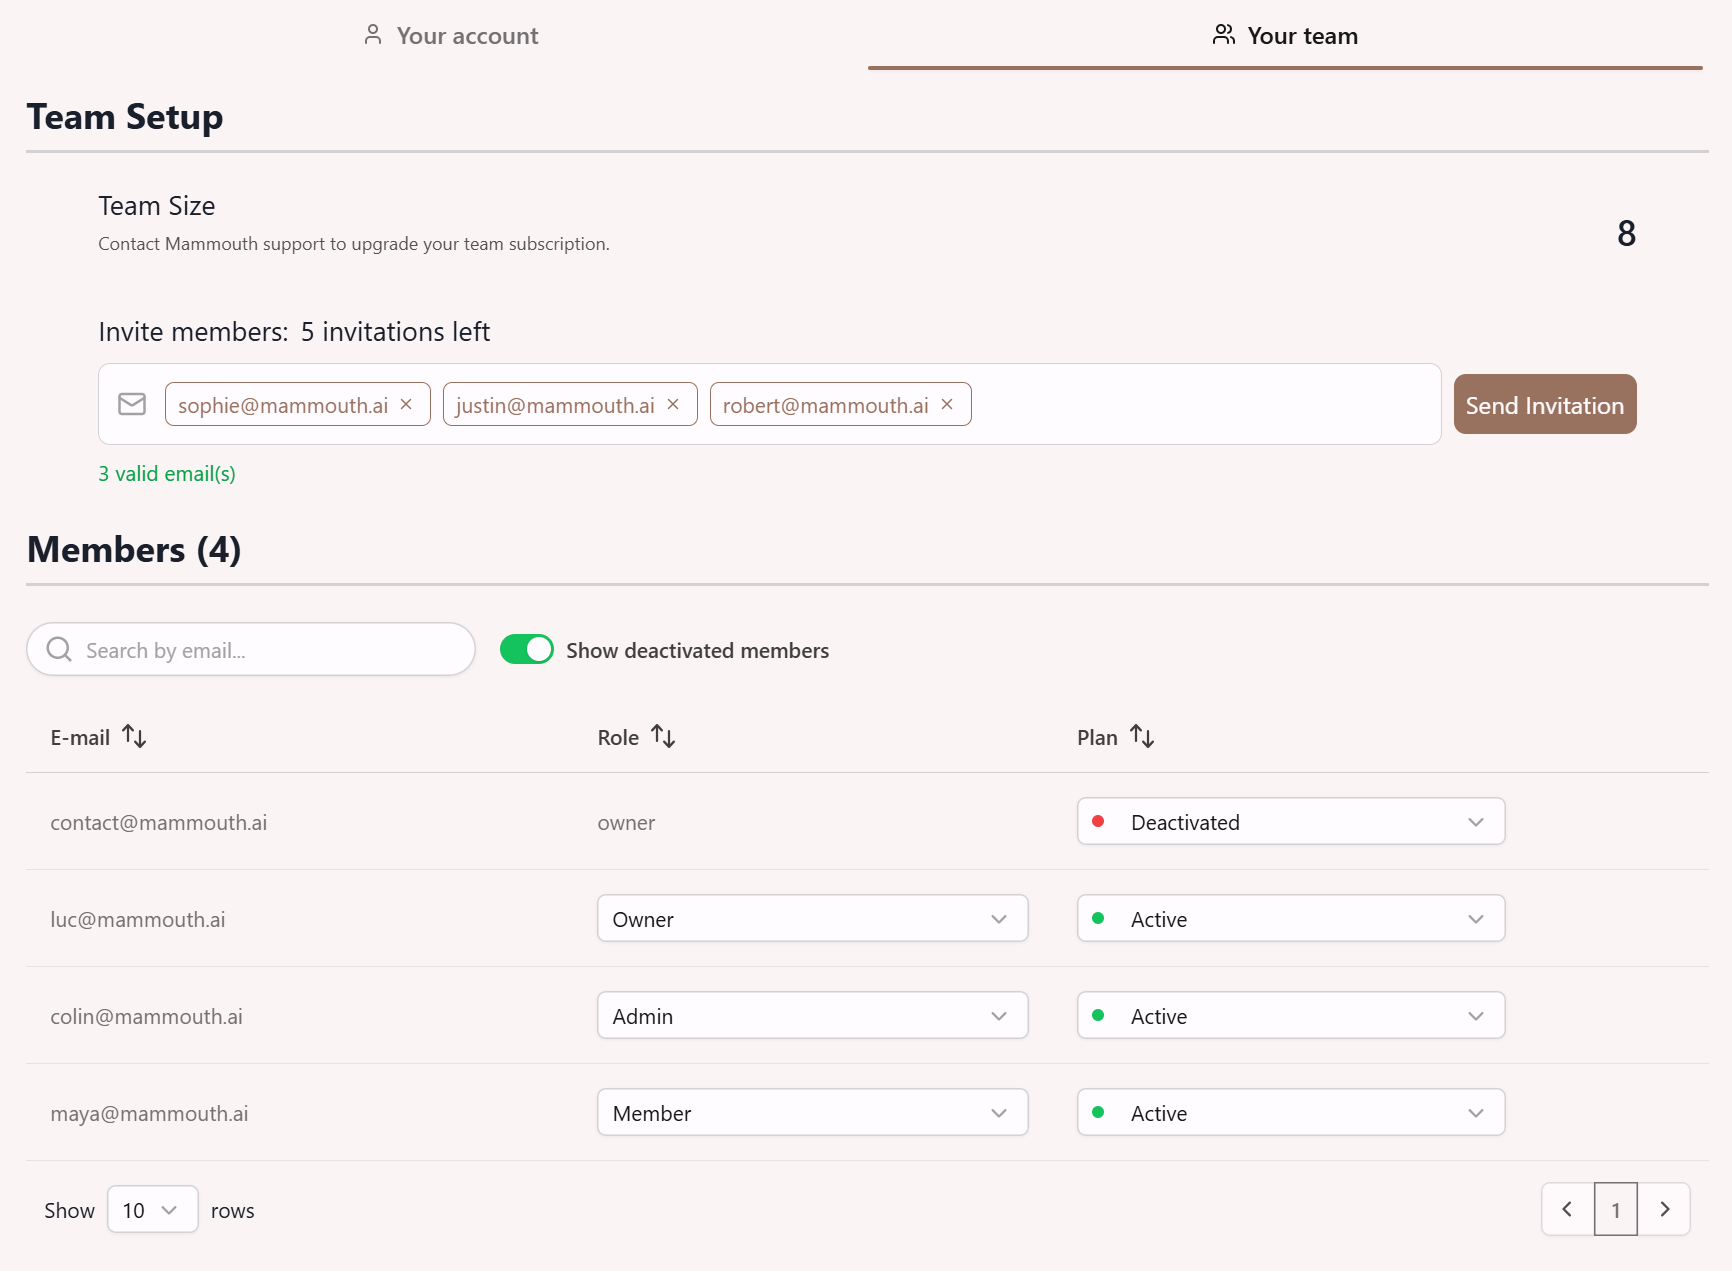
Task: Open role dropdown for luc@mammouth.ai
Action: pyautogui.click(x=812, y=919)
